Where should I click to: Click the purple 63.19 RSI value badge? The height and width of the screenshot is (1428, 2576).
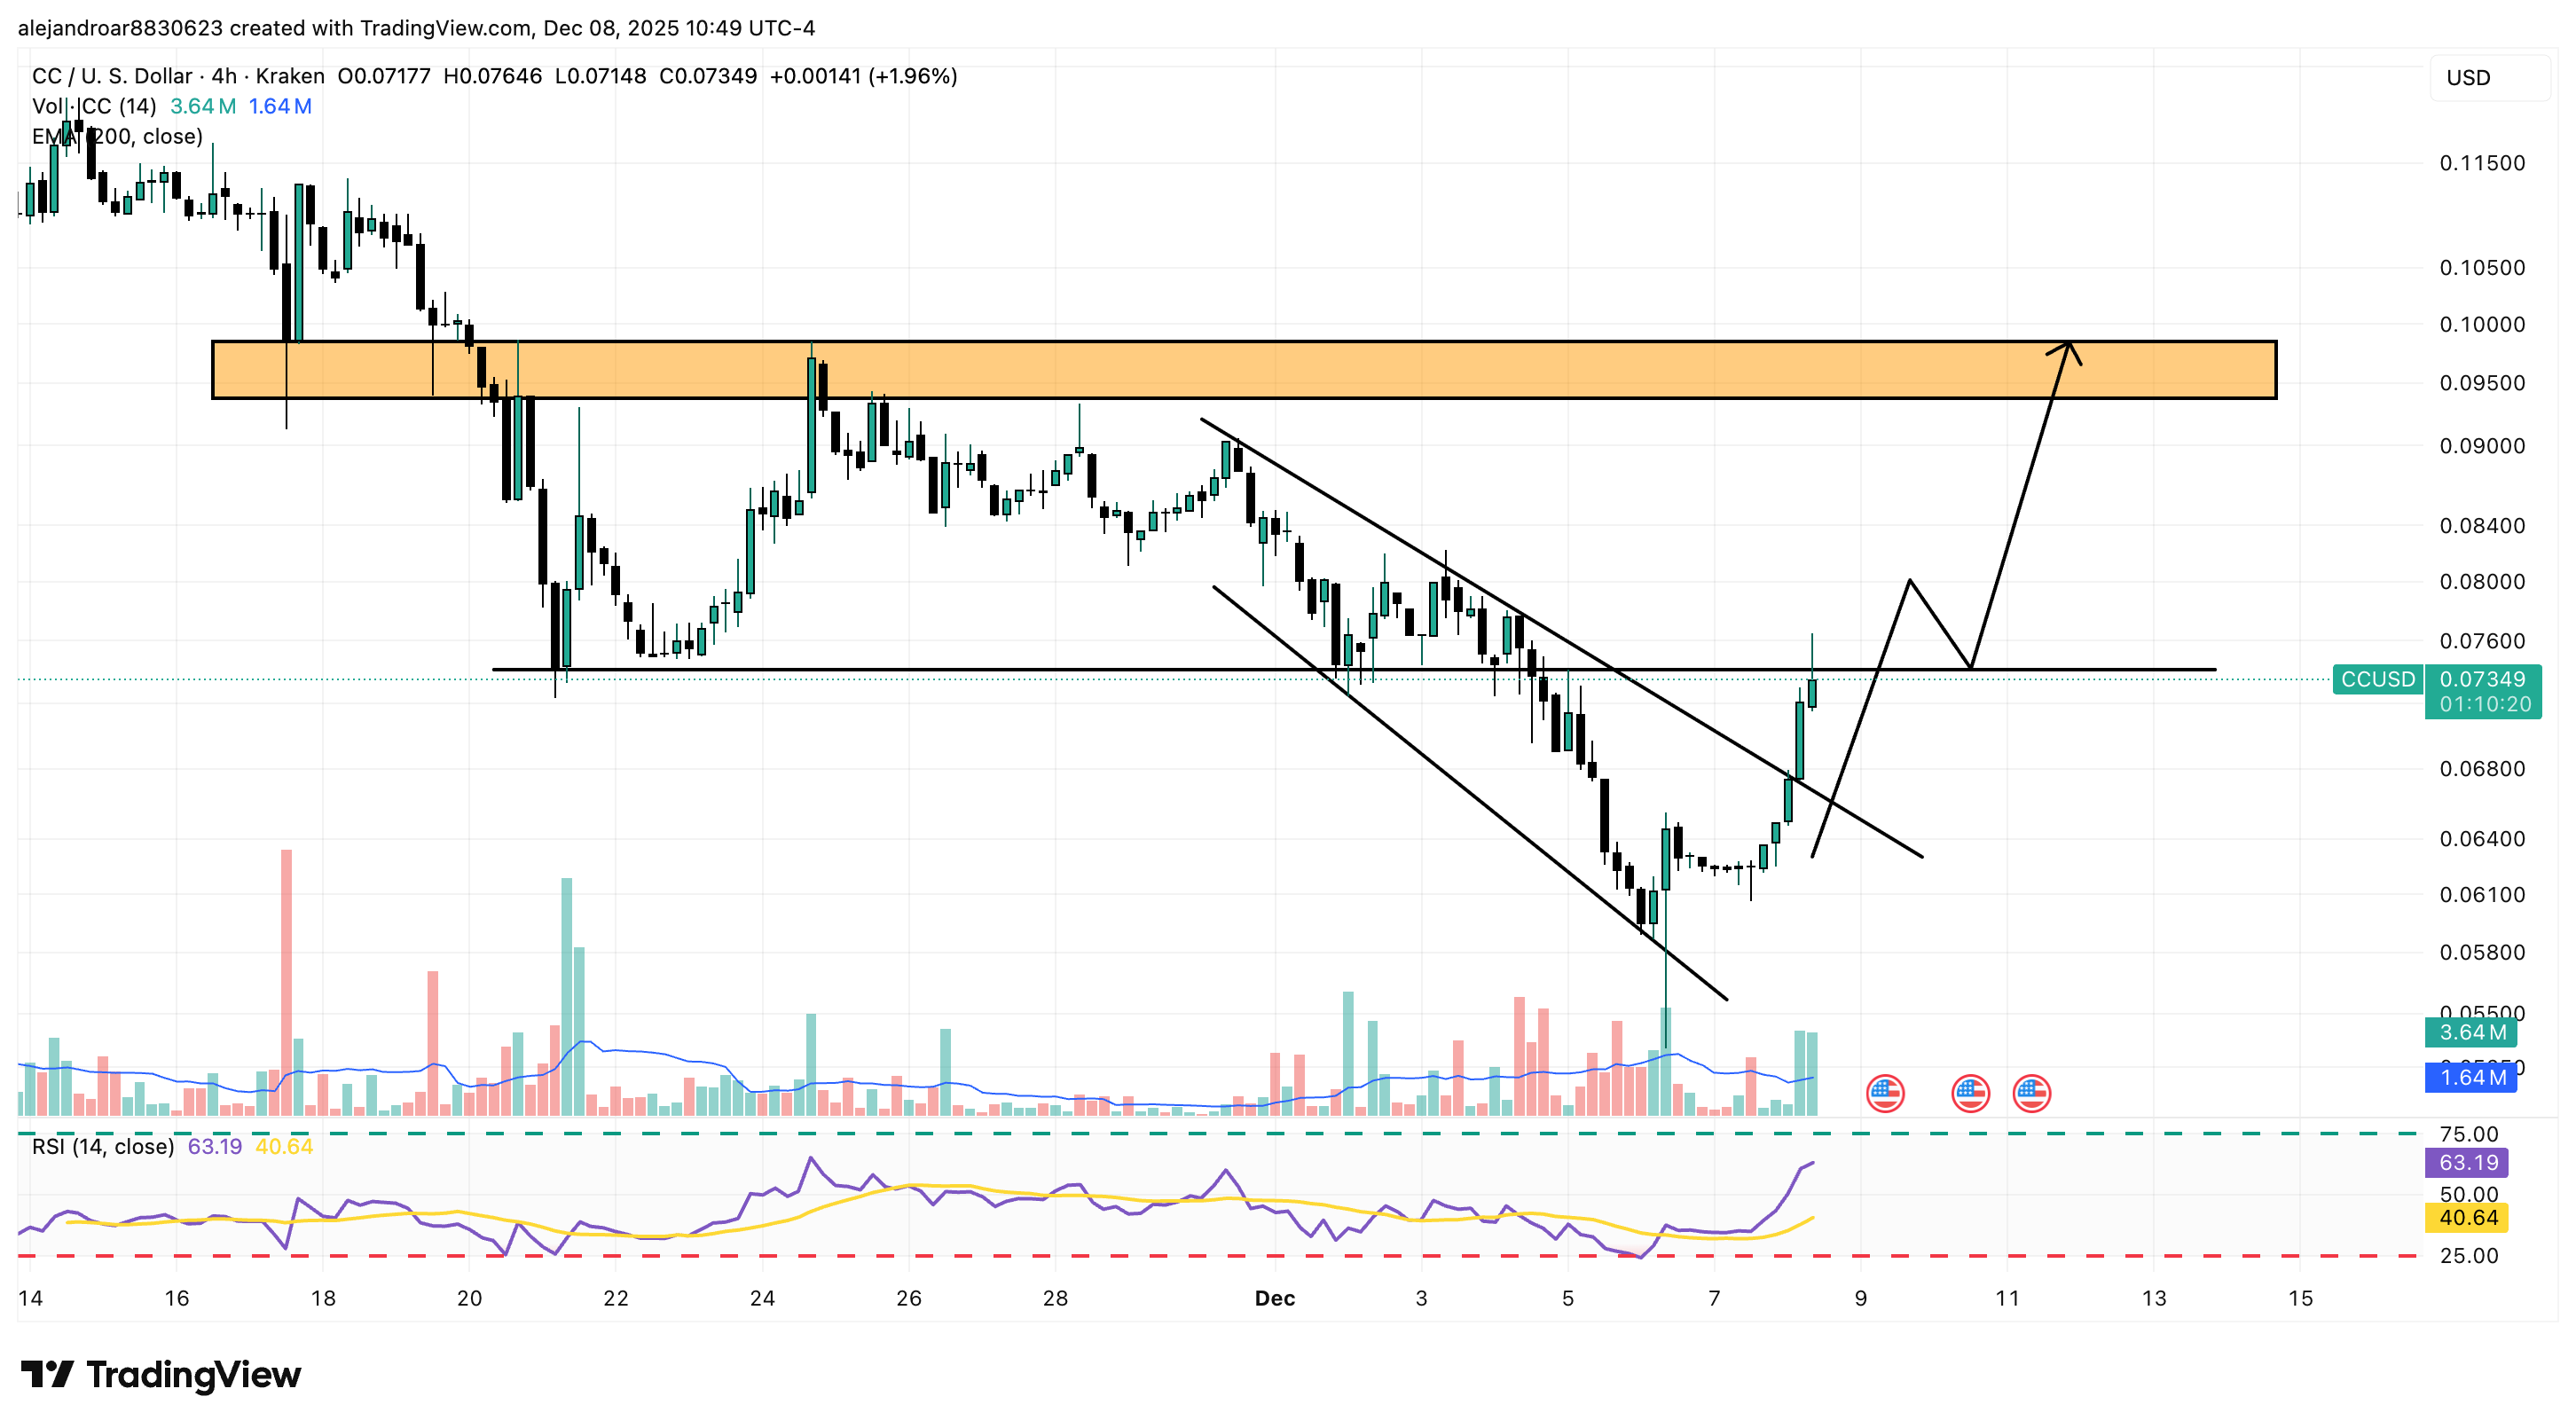pyautogui.click(x=2468, y=1163)
